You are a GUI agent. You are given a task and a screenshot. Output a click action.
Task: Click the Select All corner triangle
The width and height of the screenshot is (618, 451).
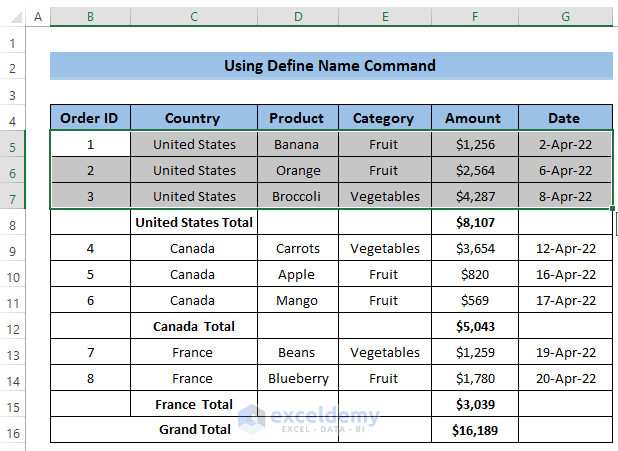pyautogui.click(x=12, y=18)
